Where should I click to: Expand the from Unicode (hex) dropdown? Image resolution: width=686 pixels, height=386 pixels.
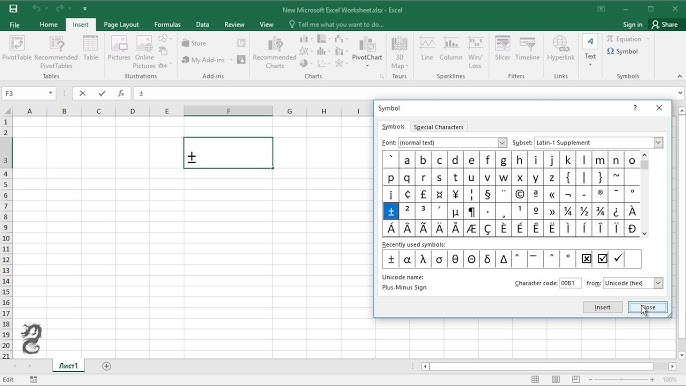[x=658, y=283]
